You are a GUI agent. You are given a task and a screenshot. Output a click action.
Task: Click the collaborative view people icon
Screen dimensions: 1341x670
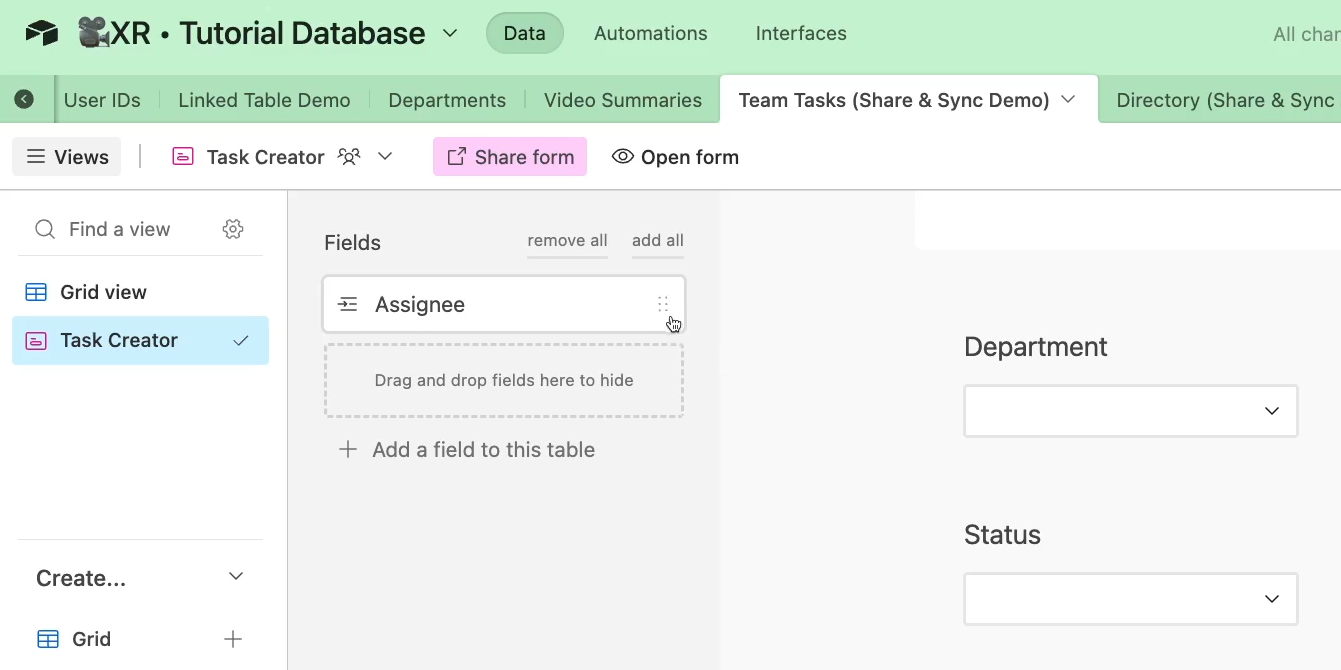[x=349, y=156]
